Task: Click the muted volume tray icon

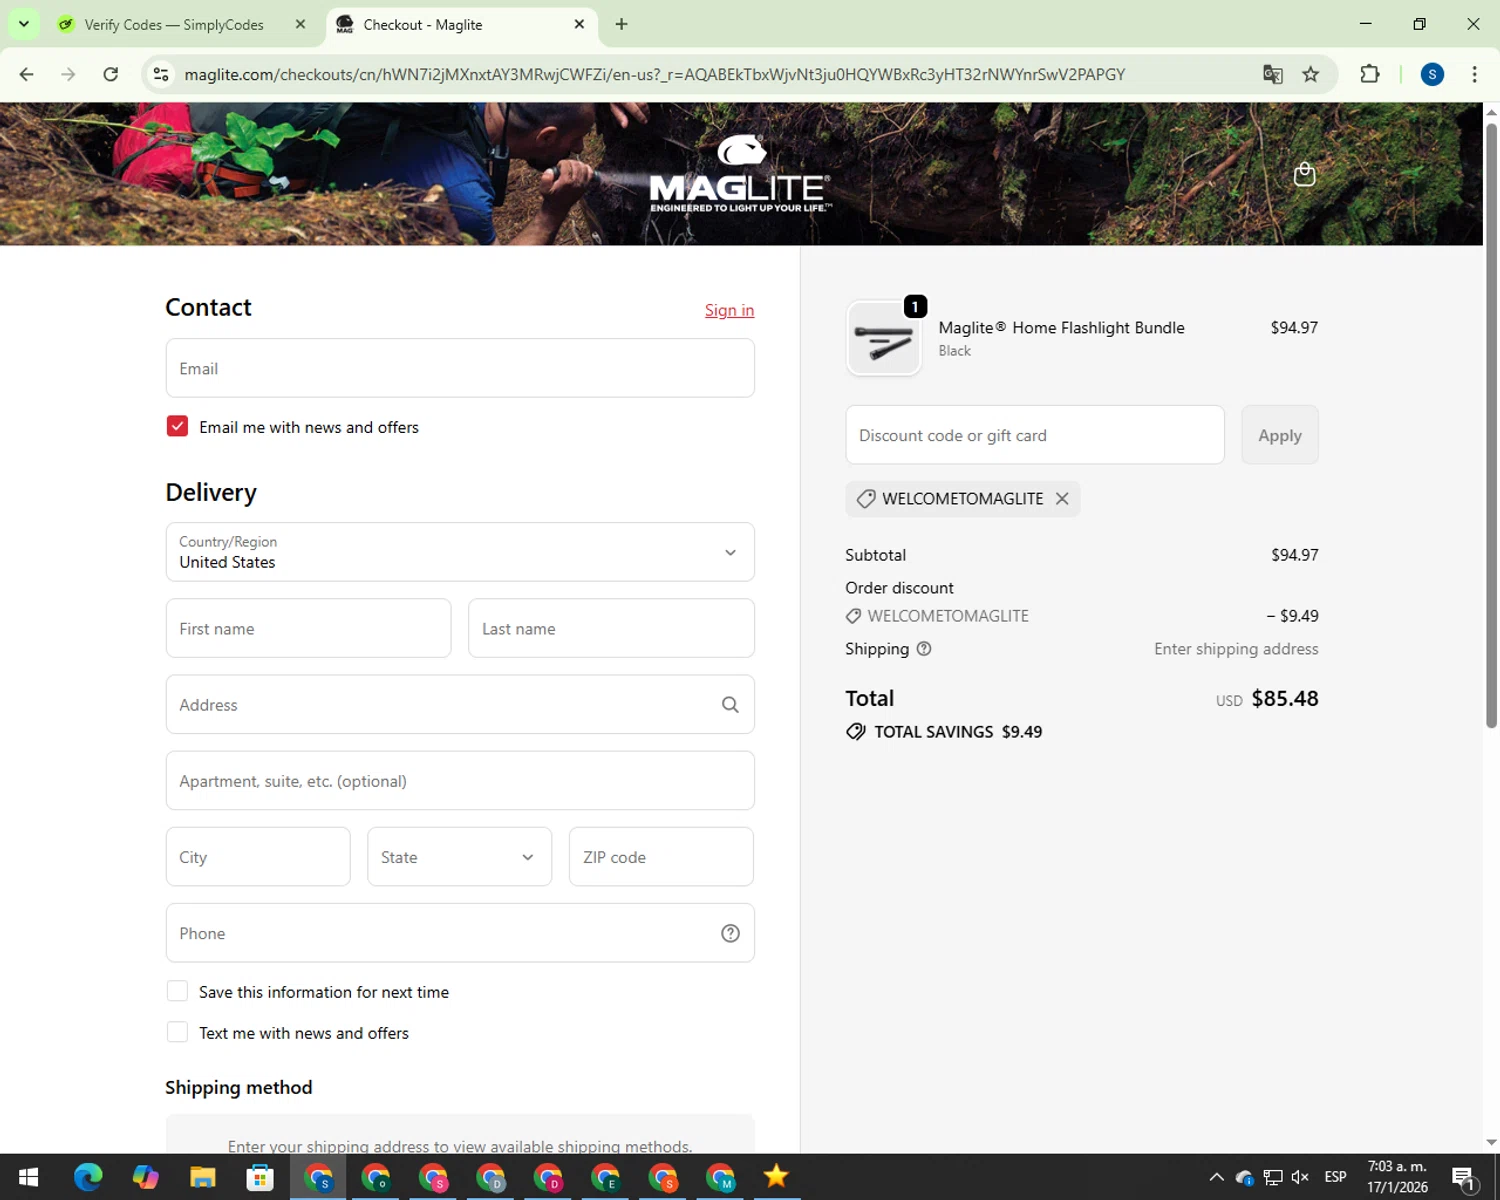Action: [1300, 1177]
